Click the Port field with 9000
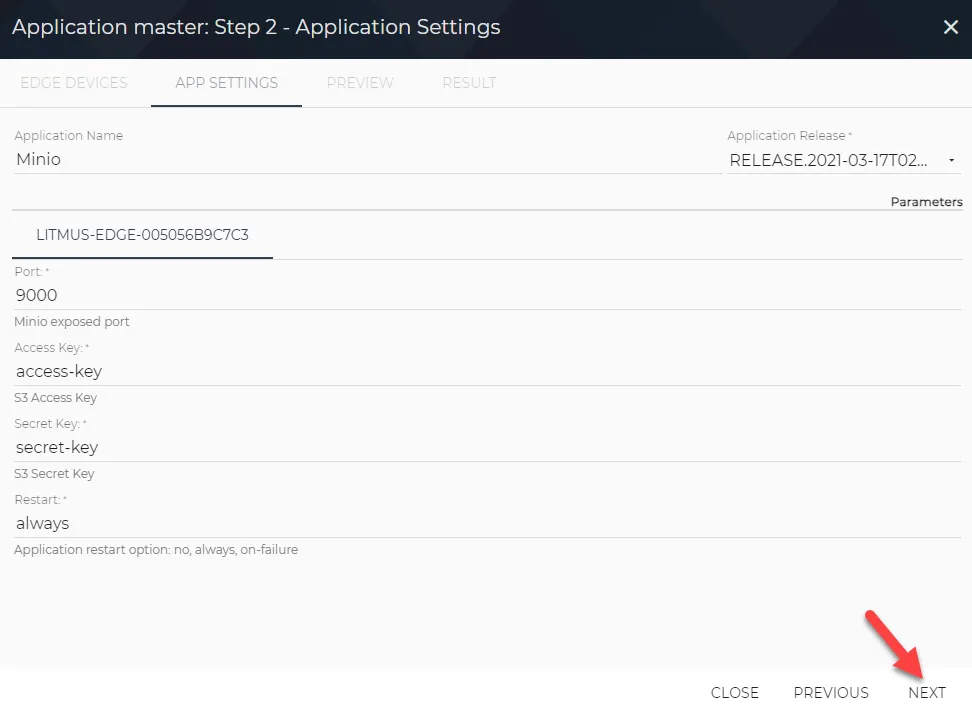The width and height of the screenshot is (972, 716). click(487, 295)
